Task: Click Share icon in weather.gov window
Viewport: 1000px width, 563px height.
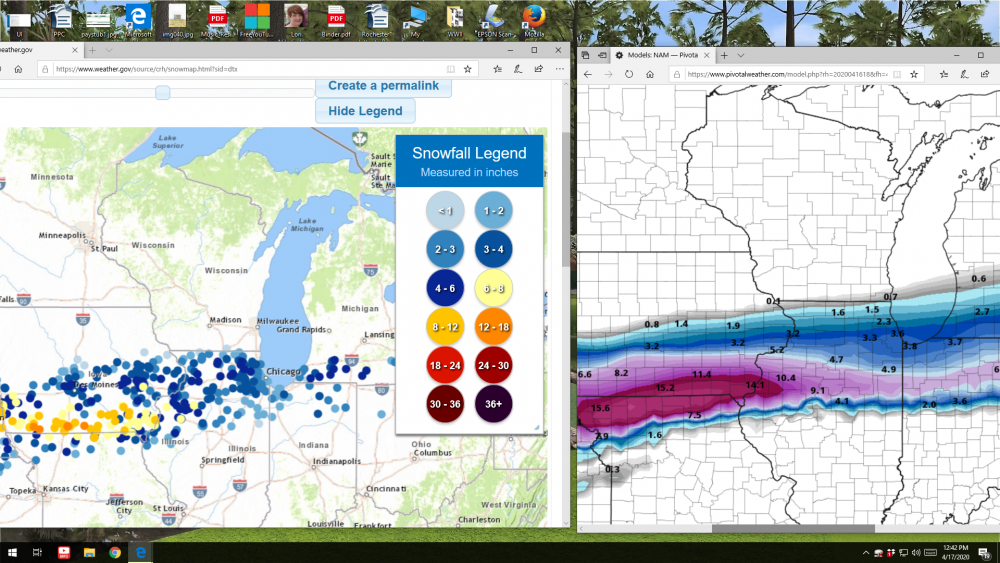Action: click(x=539, y=69)
